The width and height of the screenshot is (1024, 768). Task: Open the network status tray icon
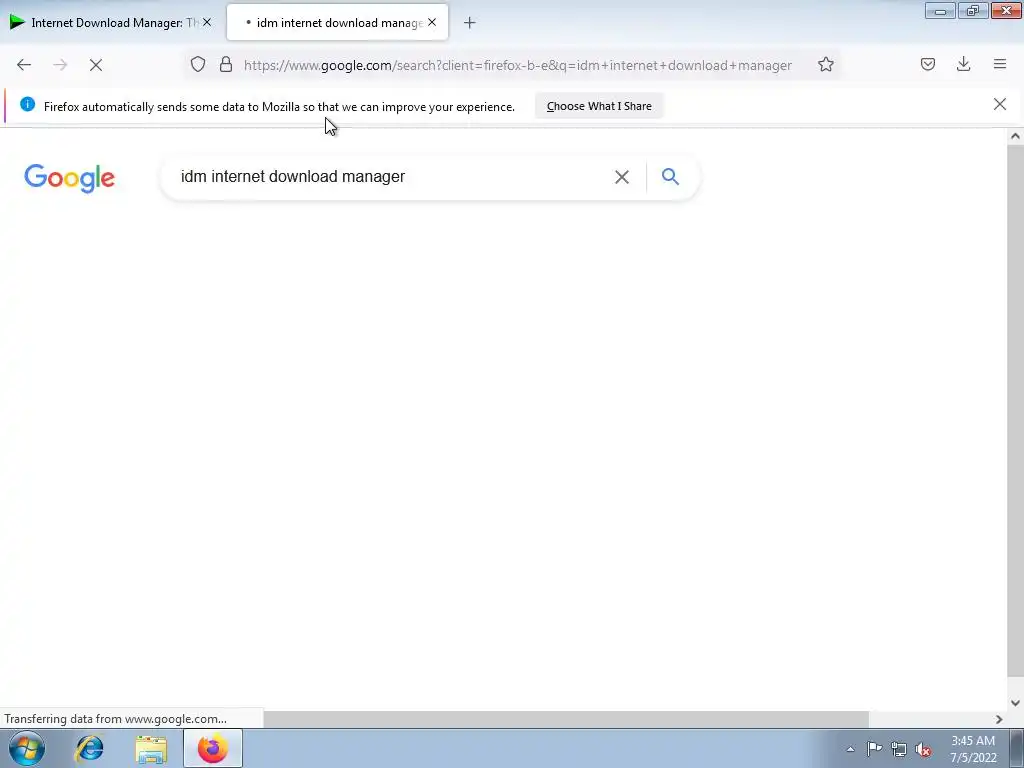pyautogui.click(x=899, y=749)
